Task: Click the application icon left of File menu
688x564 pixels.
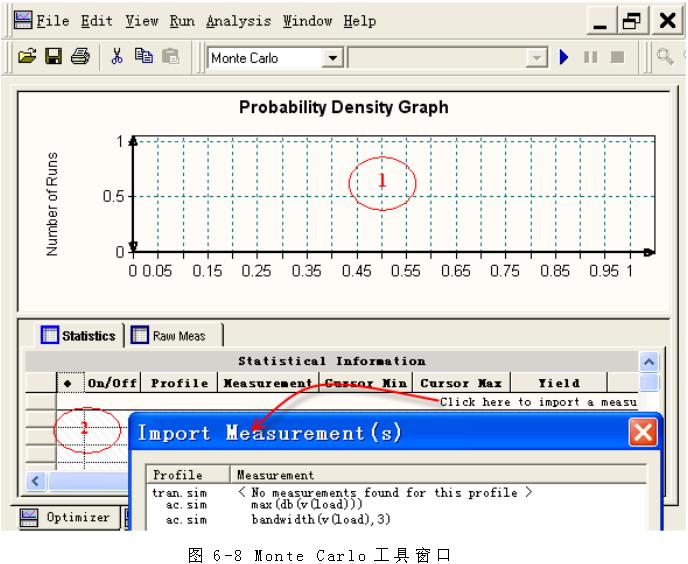Action: point(23,20)
